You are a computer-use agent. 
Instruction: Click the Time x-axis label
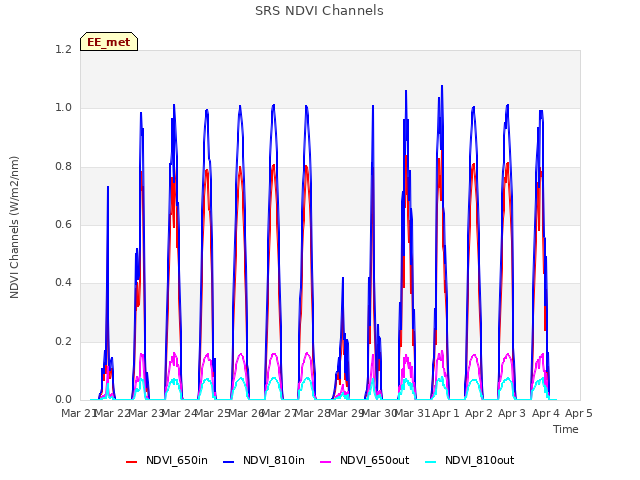tap(566, 429)
